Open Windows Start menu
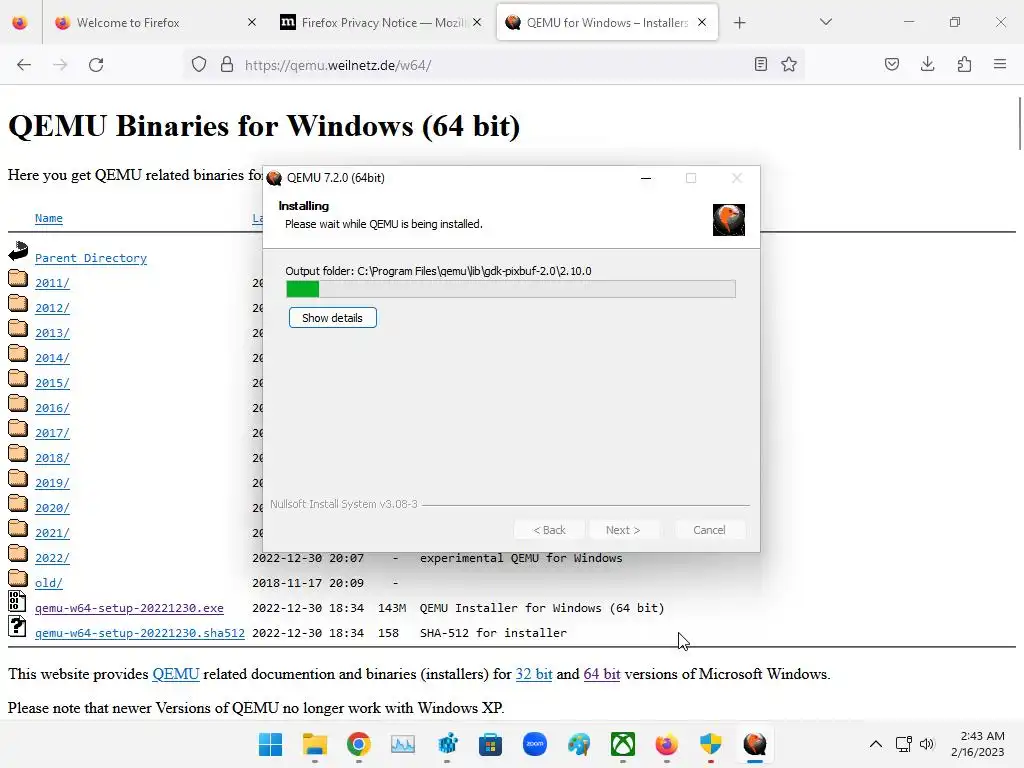 point(270,744)
